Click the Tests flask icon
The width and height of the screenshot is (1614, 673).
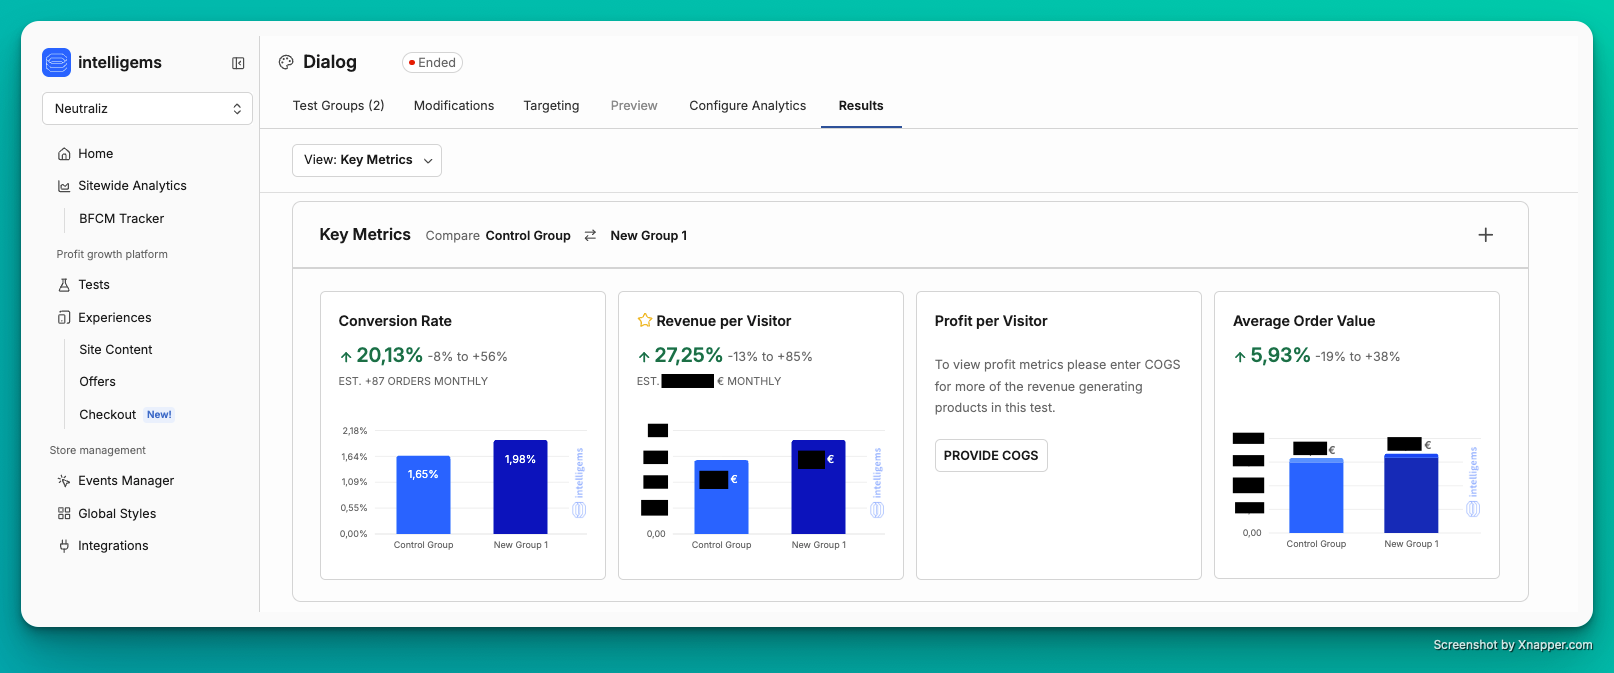point(64,285)
